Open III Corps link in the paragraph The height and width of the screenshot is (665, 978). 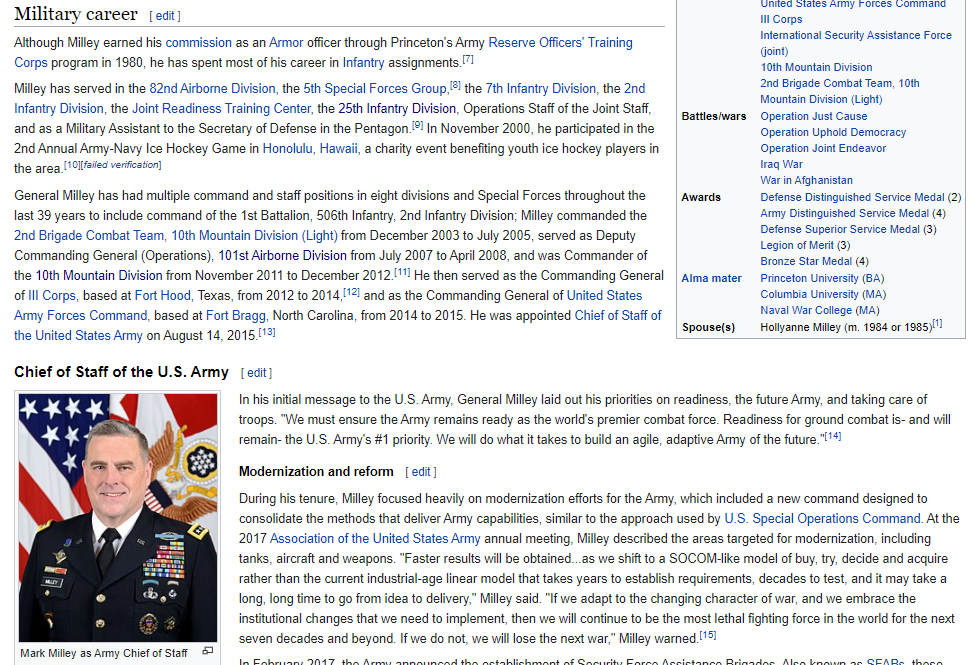(52, 296)
